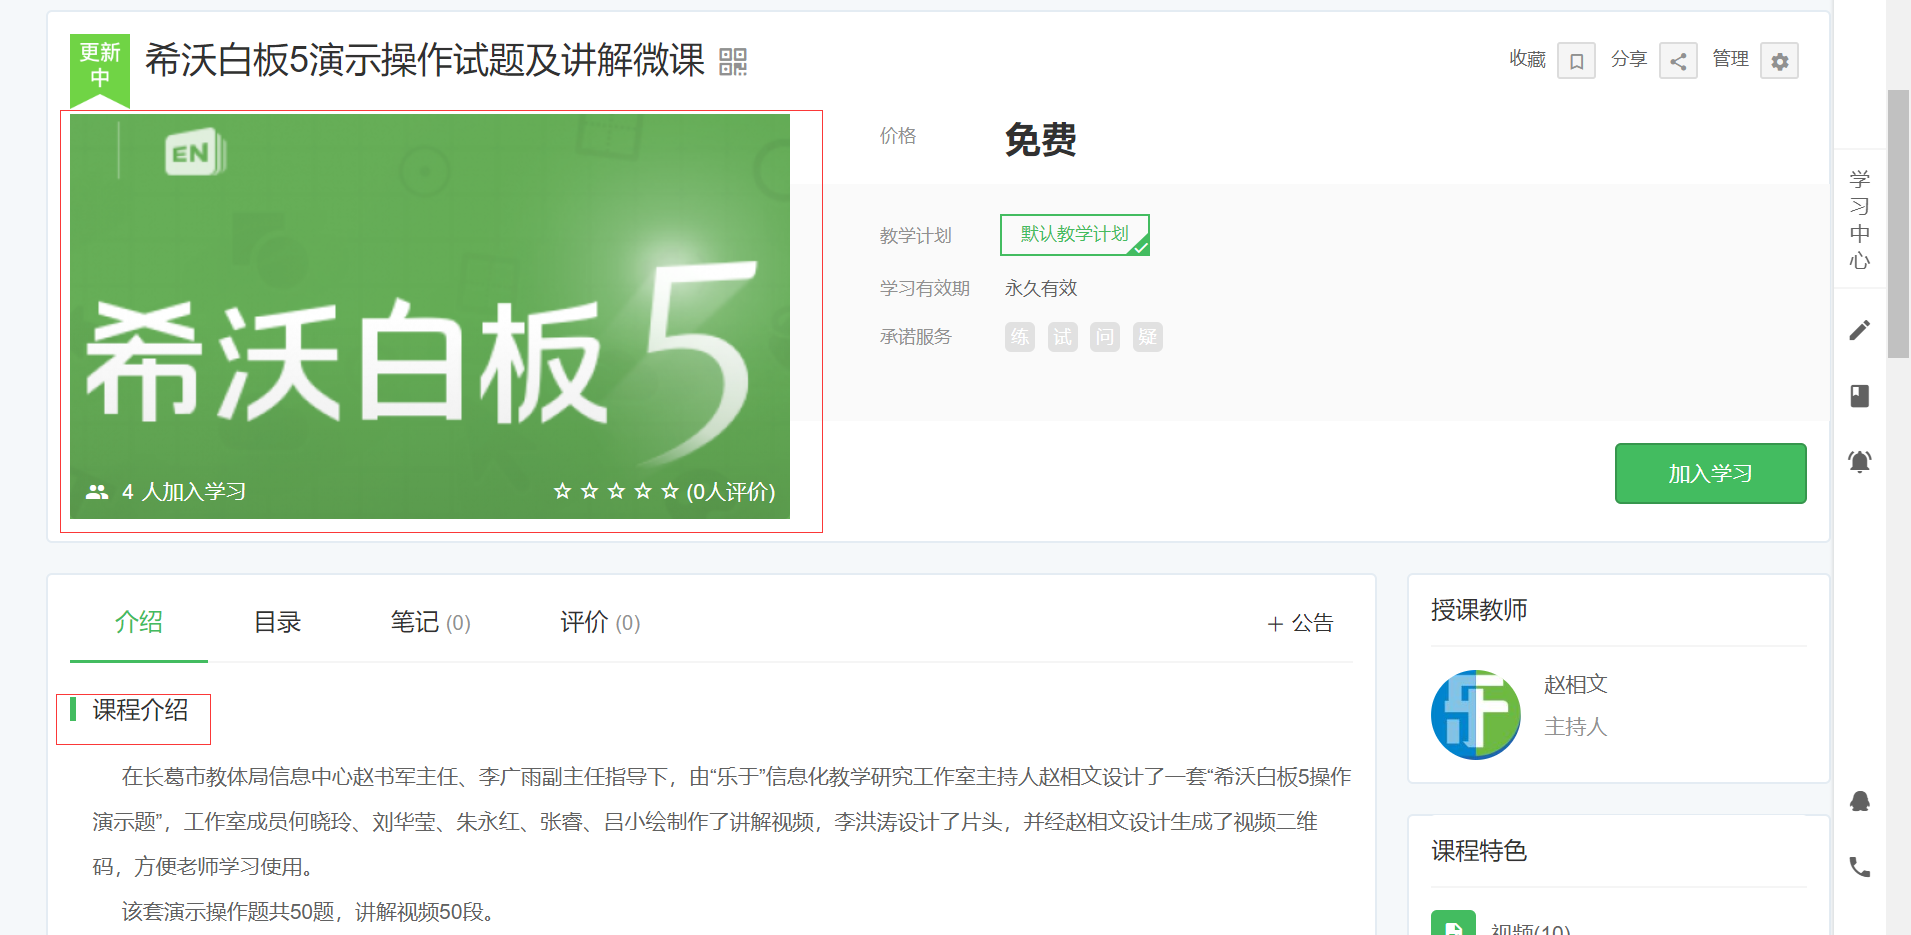Click the green file icon under 课程特色
Image resolution: width=1911 pixels, height=935 pixels.
coord(1453,925)
